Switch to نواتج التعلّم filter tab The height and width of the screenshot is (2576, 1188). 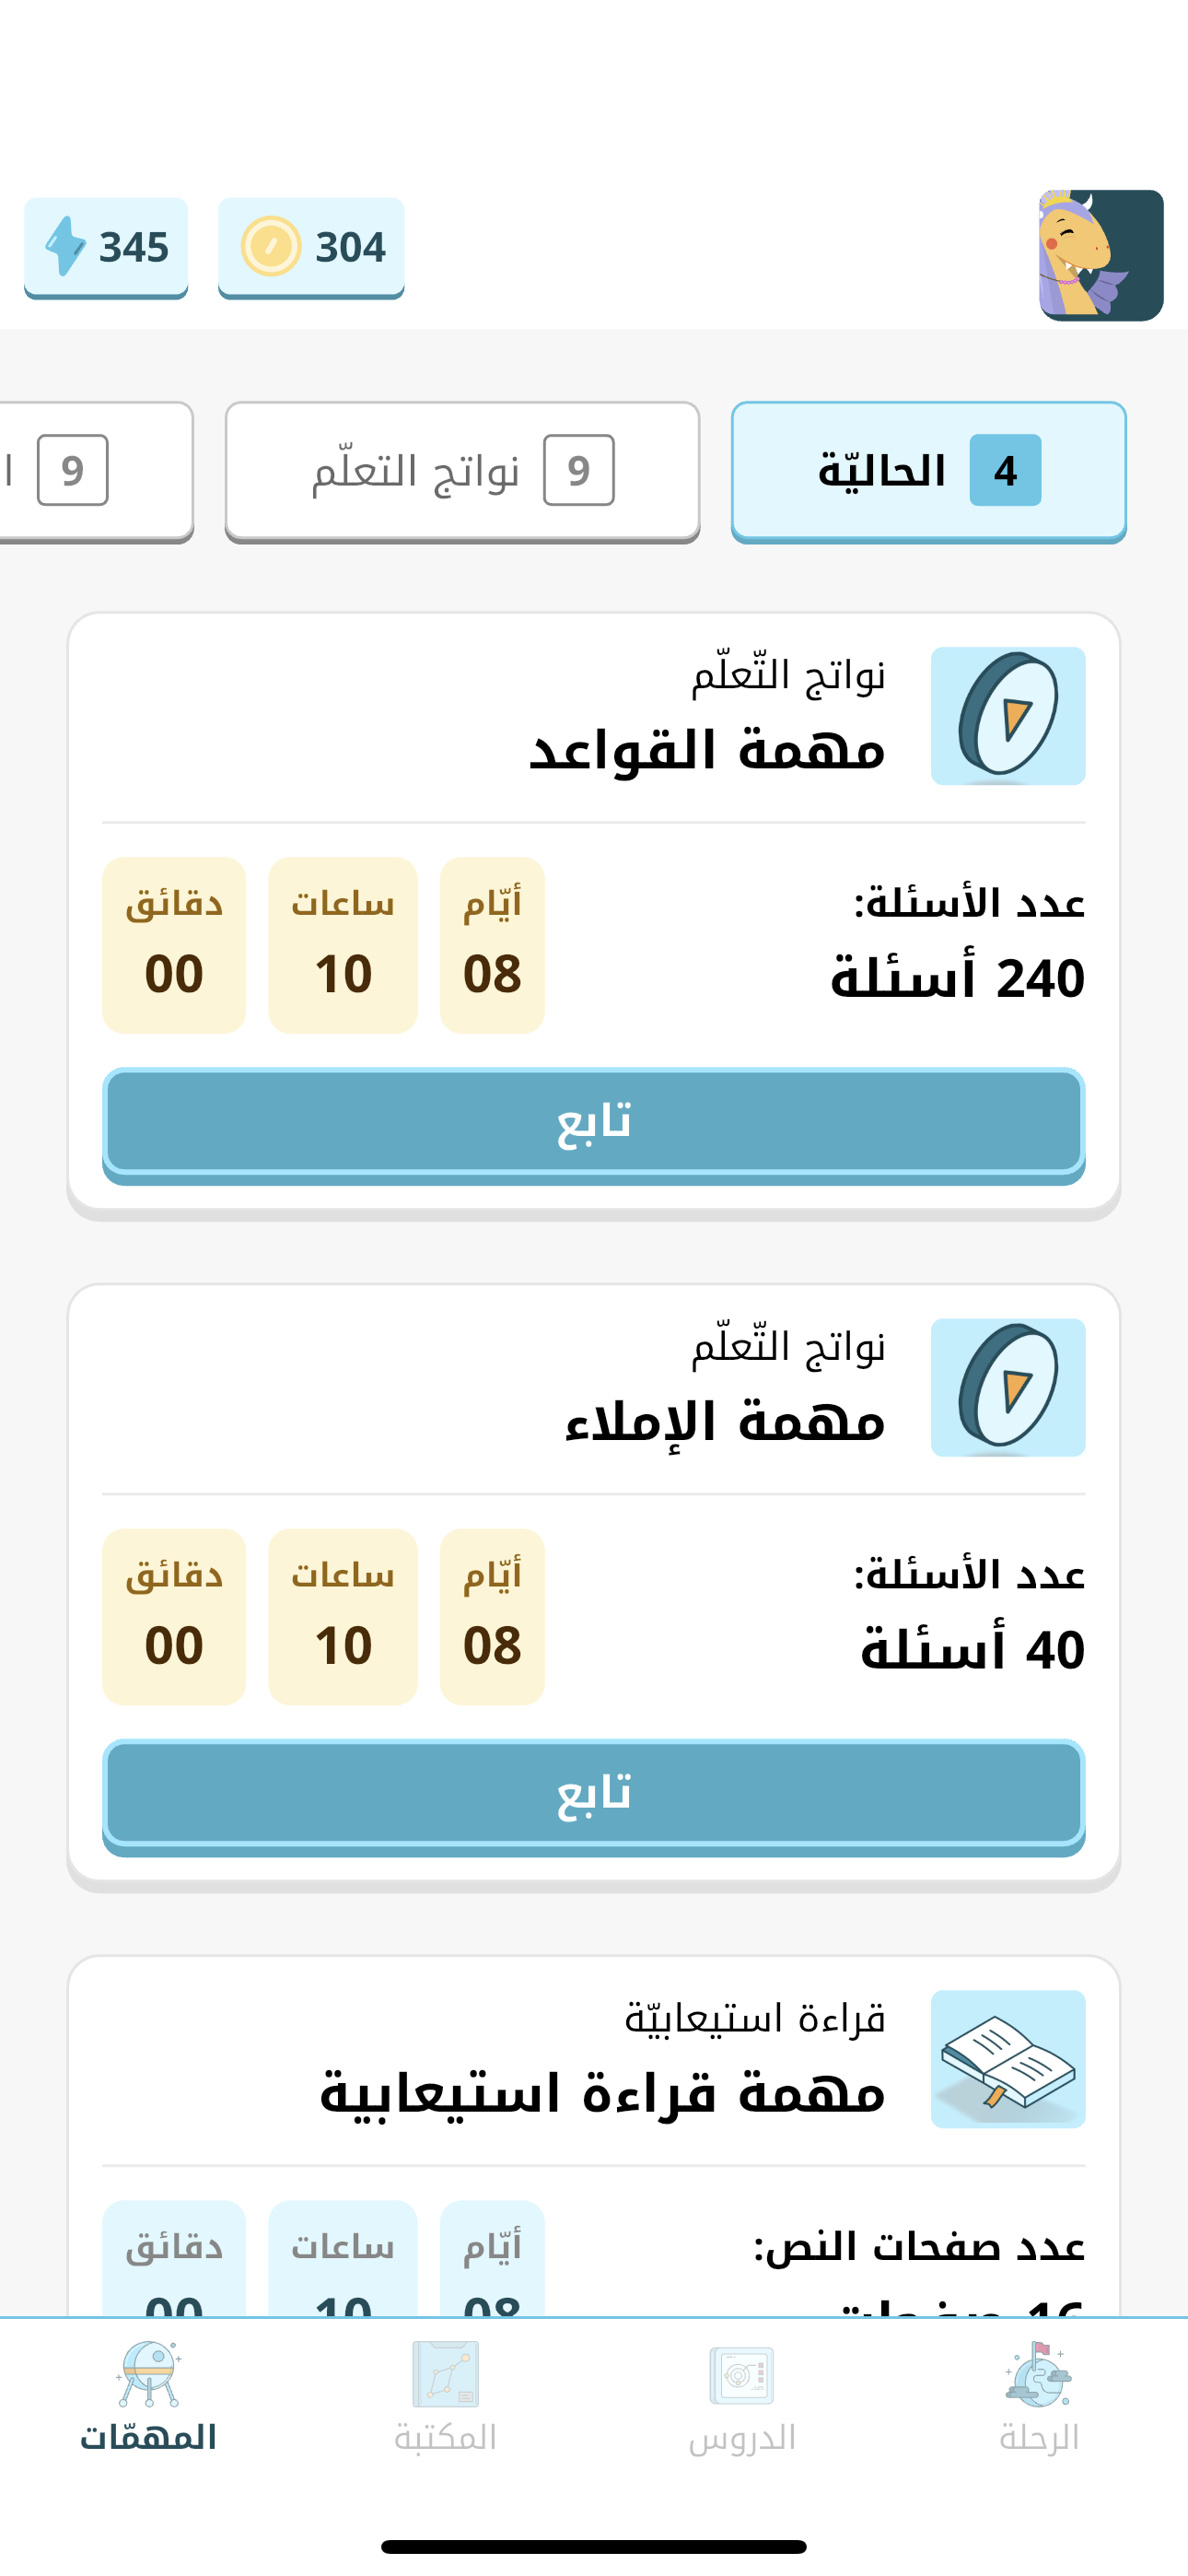point(462,471)
